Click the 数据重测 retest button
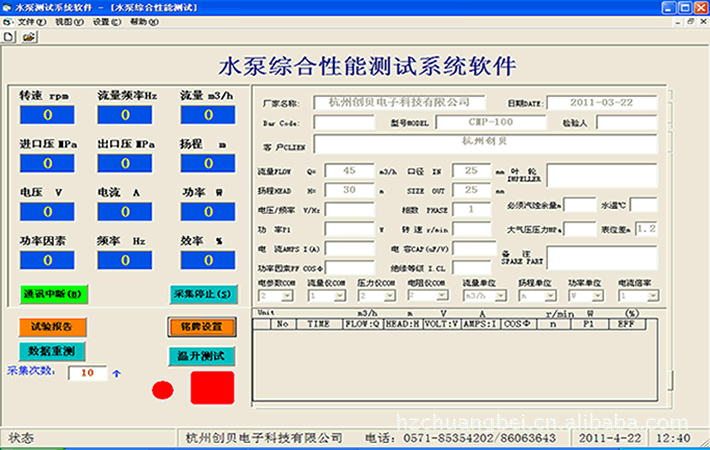Viewport: 710px width, 450px height. pyautogui.click(x=53, y=351)
